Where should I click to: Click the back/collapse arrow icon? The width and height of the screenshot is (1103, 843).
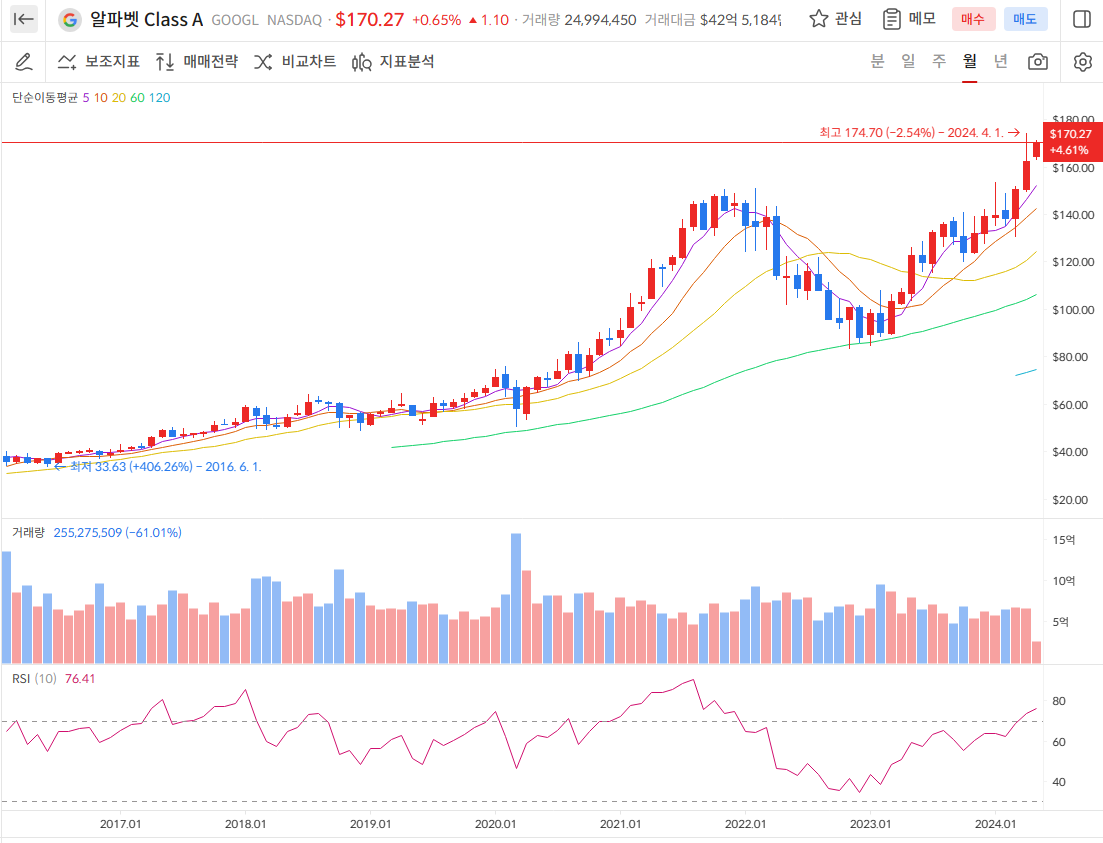click(24, 19)
